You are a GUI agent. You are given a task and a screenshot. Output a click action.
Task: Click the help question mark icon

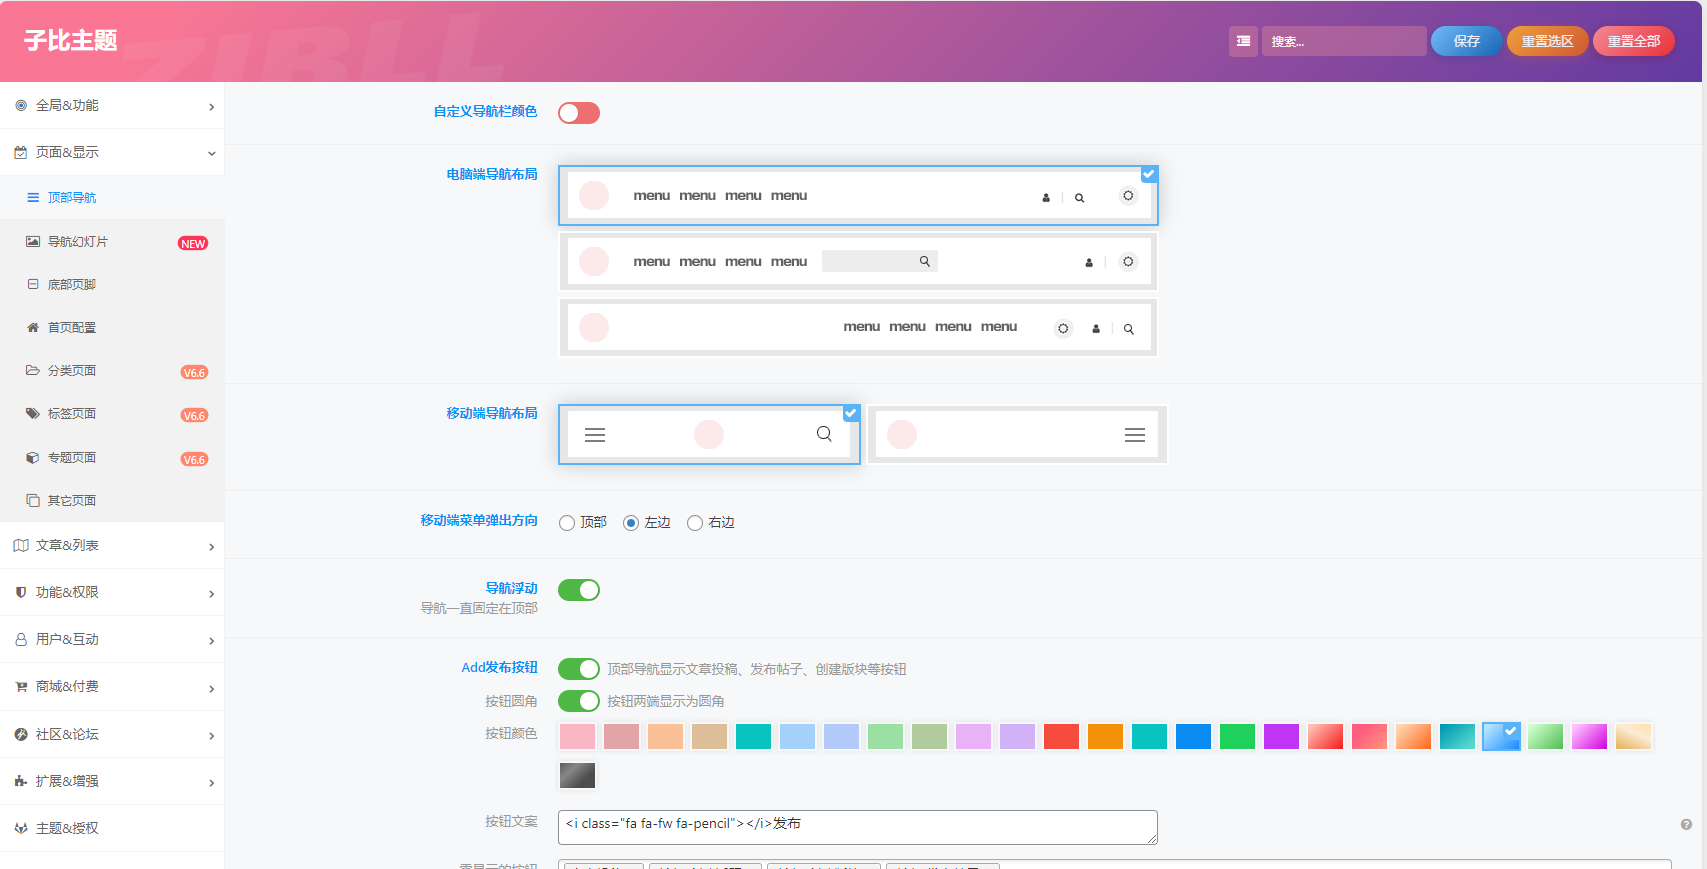(x=1686, y=825)
